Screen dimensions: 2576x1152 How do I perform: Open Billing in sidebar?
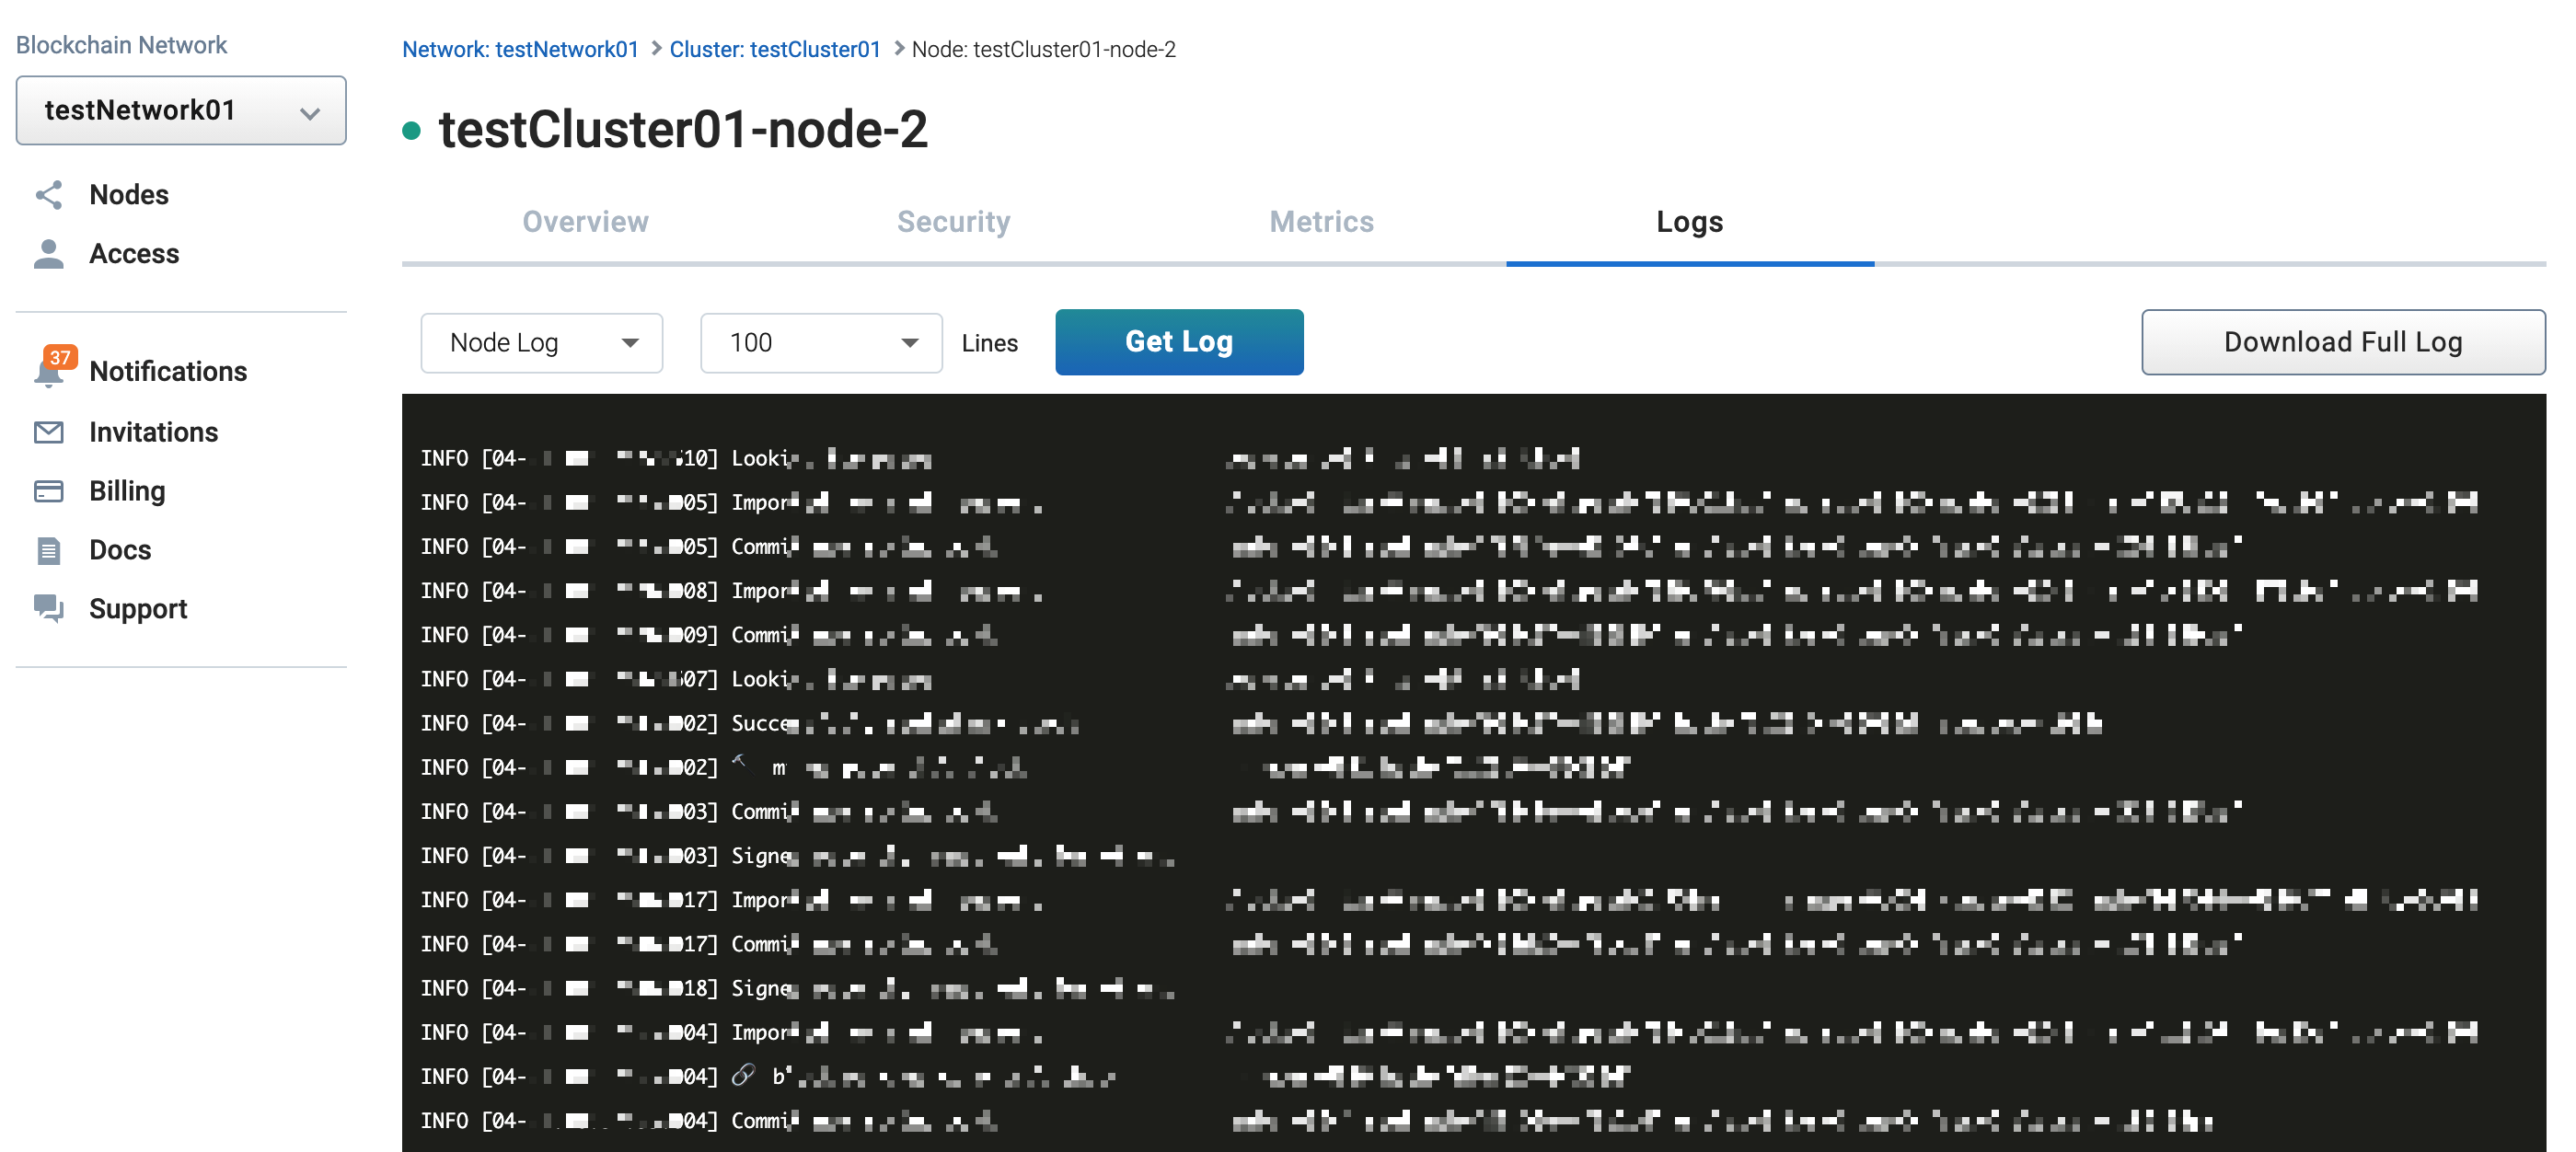click(127, 491)
